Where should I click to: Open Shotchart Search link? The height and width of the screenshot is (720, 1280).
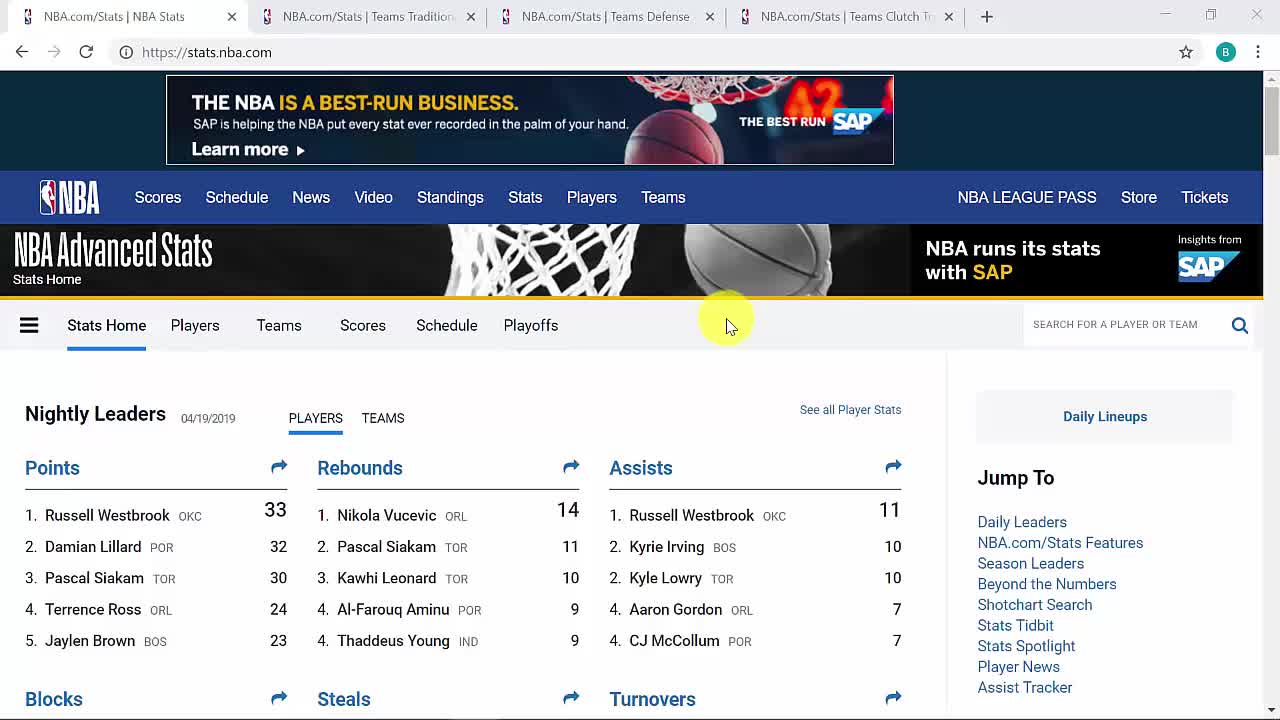tap(1034, 605)
